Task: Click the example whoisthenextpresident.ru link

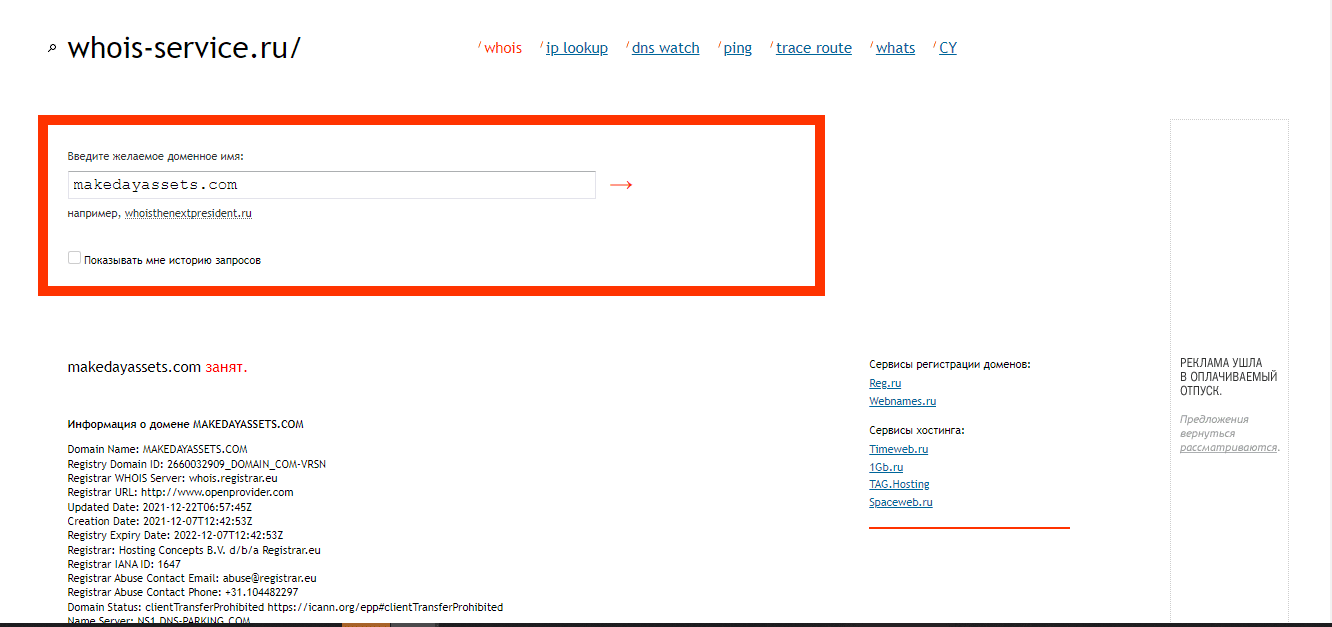Action: tap(188, 214)
